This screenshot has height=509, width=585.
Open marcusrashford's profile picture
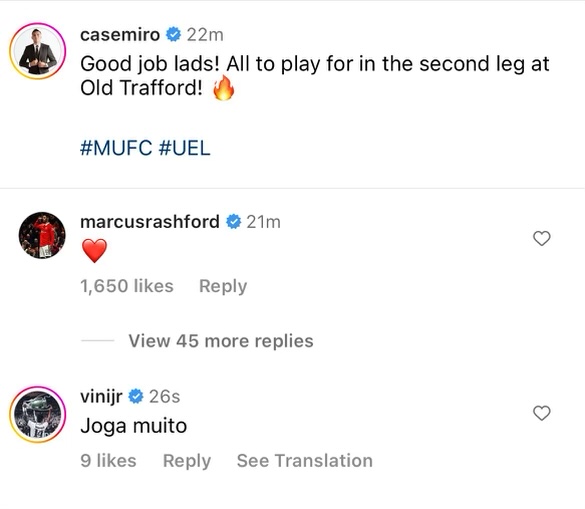(42, 235)
